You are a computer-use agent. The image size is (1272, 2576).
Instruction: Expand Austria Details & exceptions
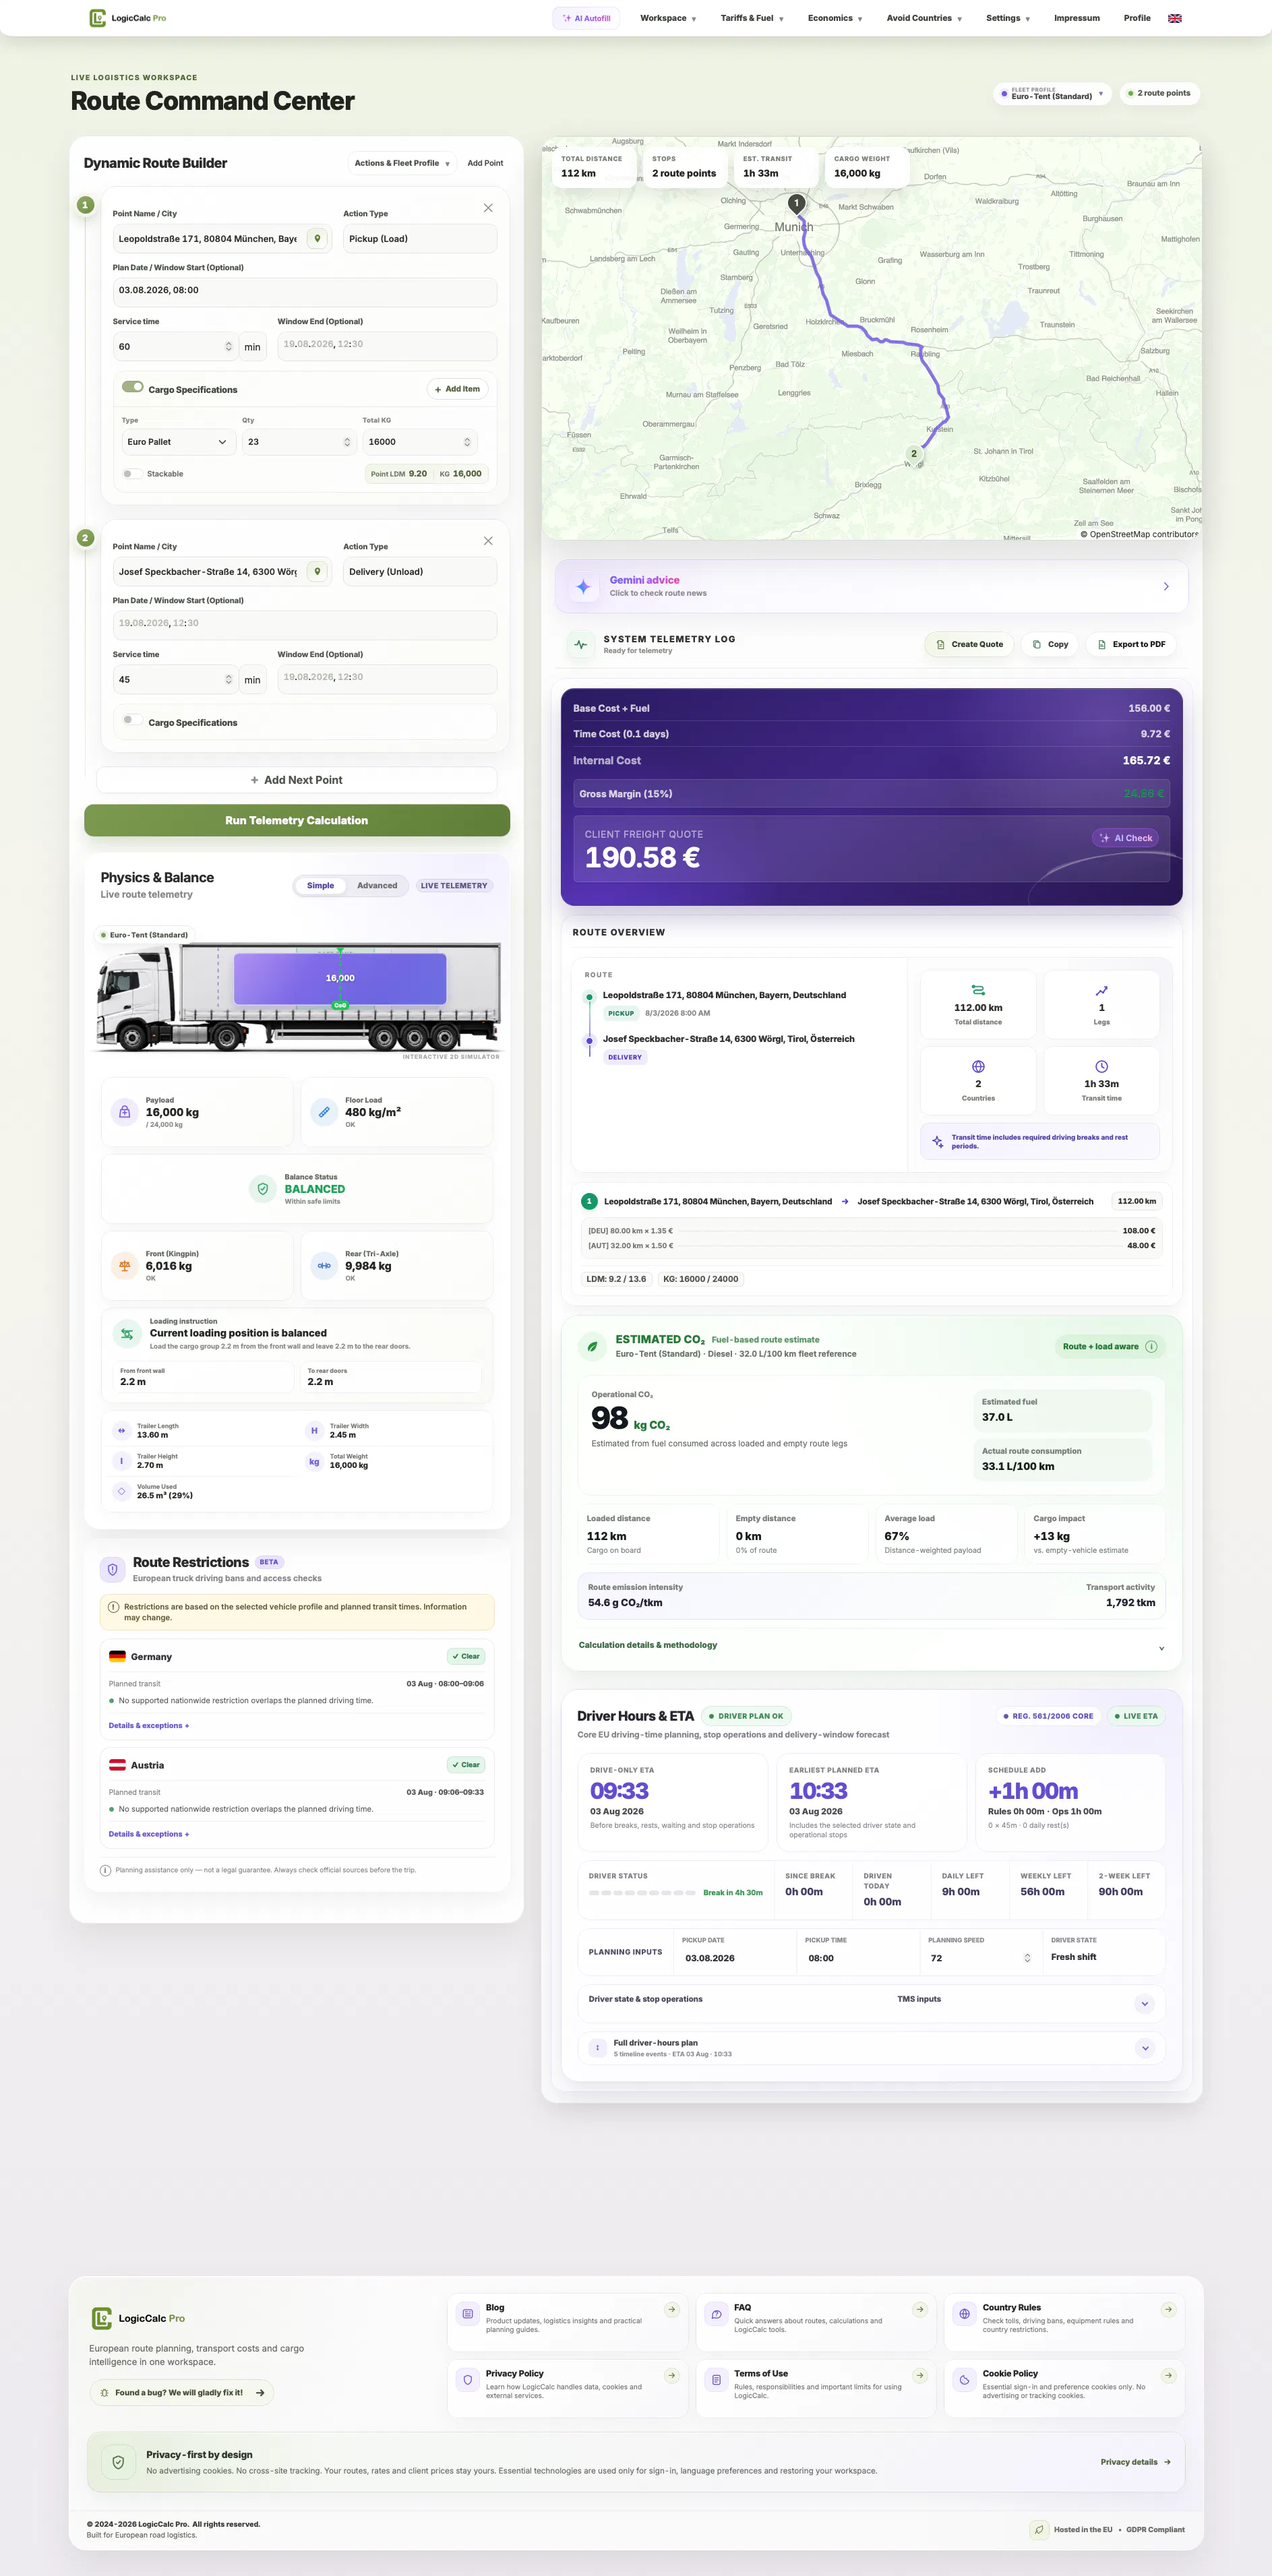coord(149,1834)
